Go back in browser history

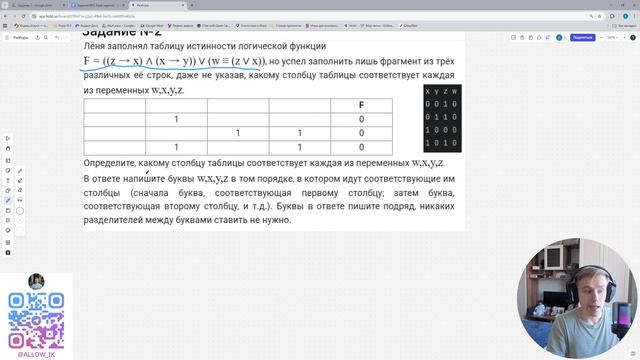(5, 16)
